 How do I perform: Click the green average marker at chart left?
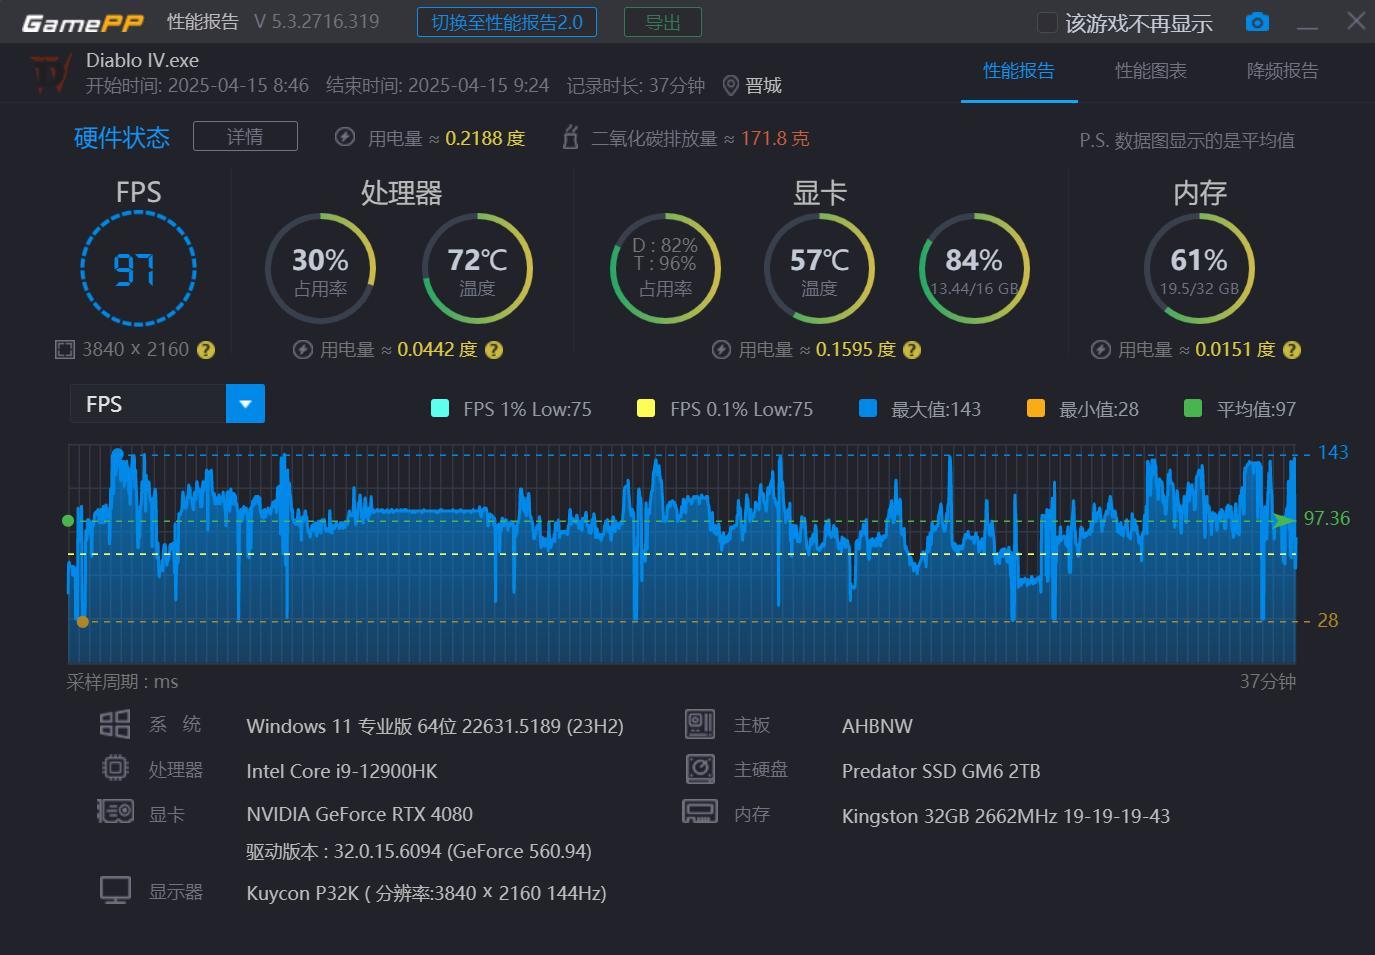pyautogui.click(x=68, y=521)
